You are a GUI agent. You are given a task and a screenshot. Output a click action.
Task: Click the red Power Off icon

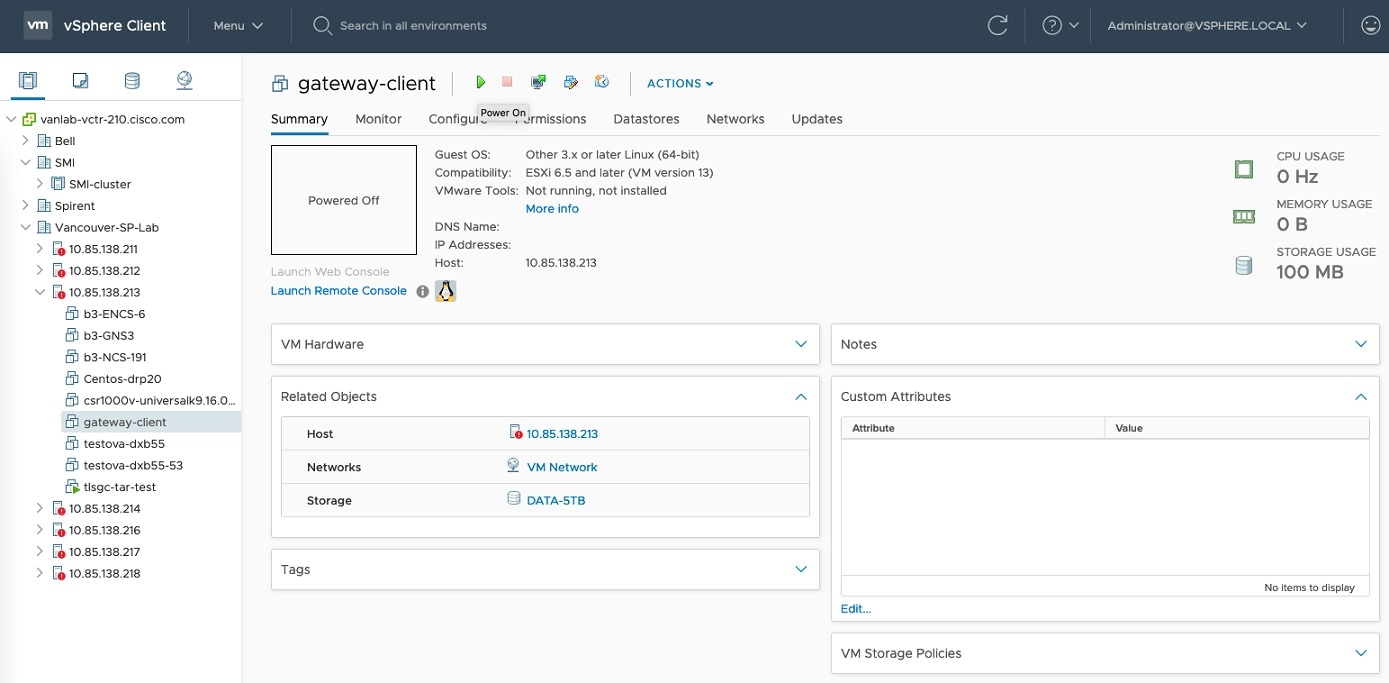coord(506,83)
